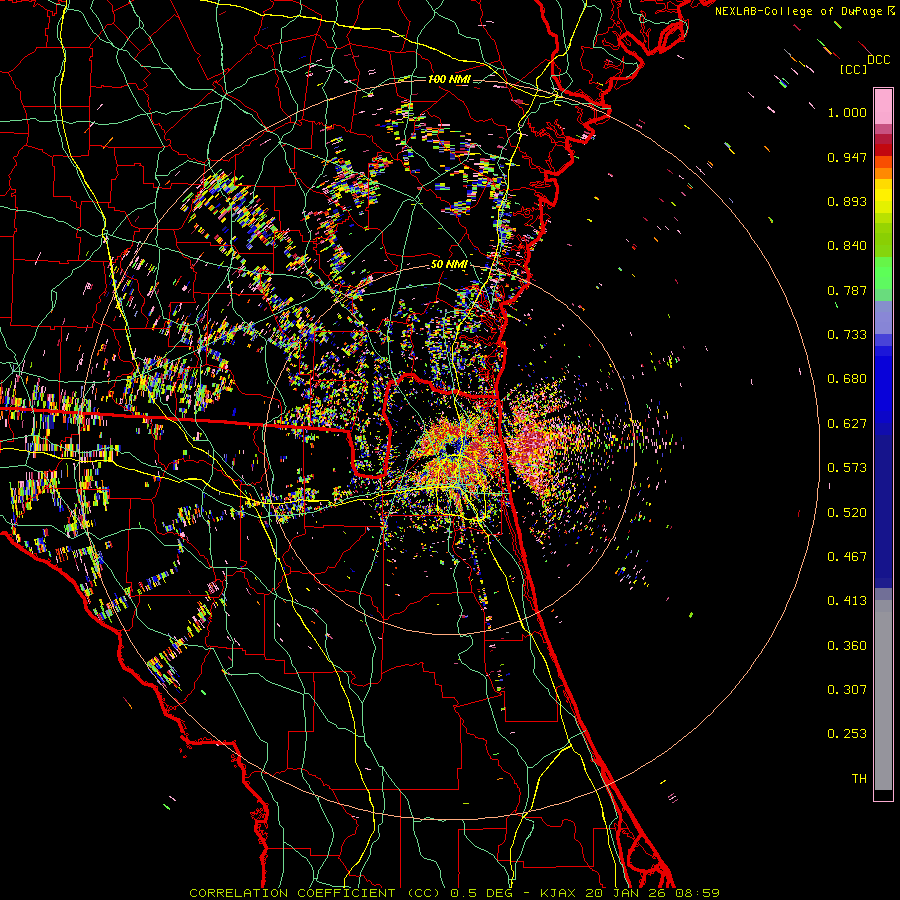Click the 0.680 scale value

847,379
